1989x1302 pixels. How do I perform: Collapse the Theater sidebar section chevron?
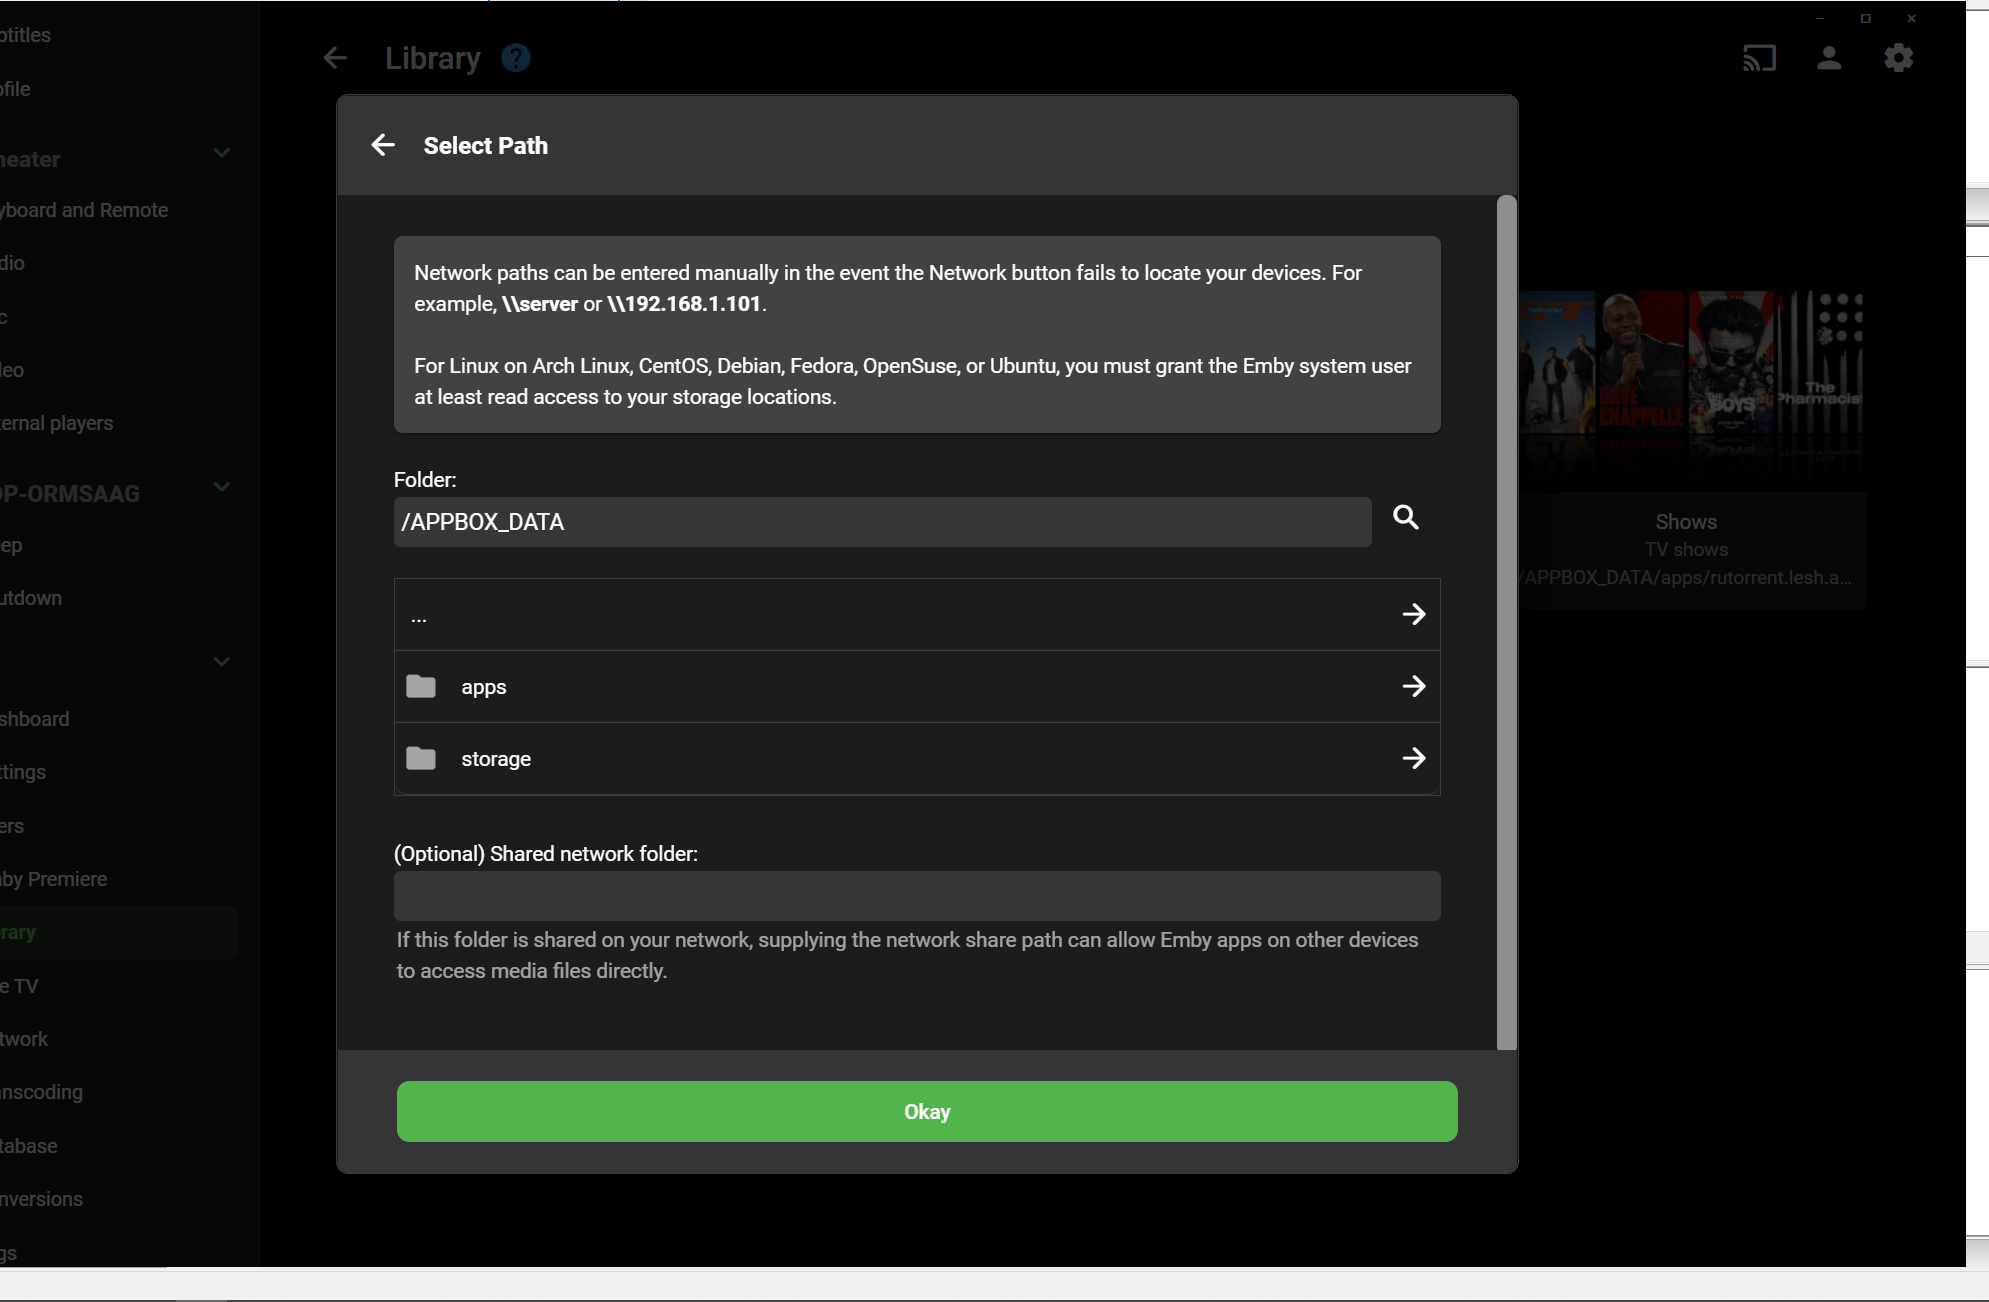(222, 153)
